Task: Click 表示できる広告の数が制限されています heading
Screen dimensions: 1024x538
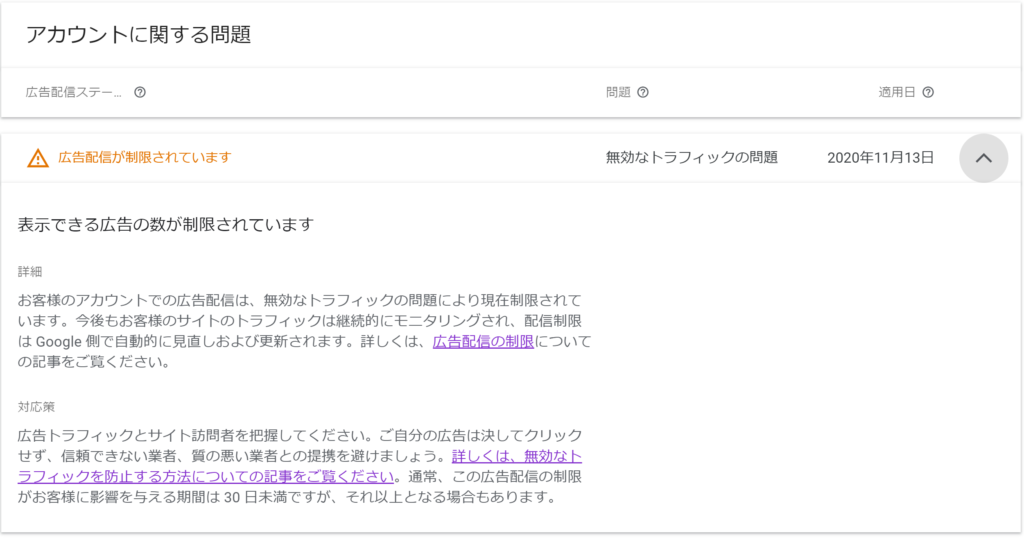Action: point(166,225)
